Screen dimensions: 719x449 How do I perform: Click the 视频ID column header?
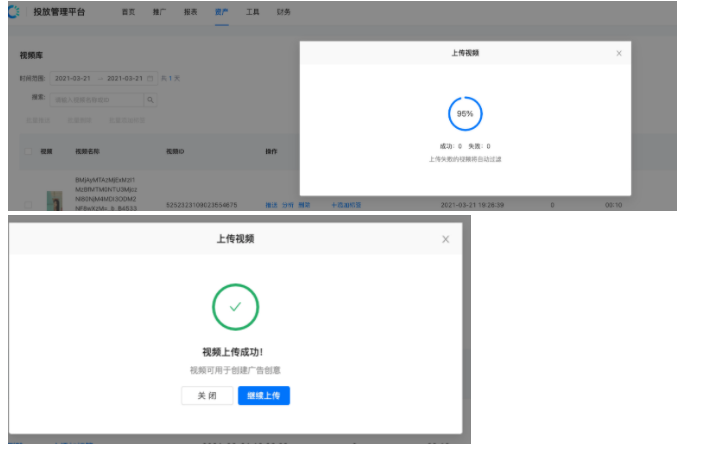pyautogui.click(x=175, y=151)
